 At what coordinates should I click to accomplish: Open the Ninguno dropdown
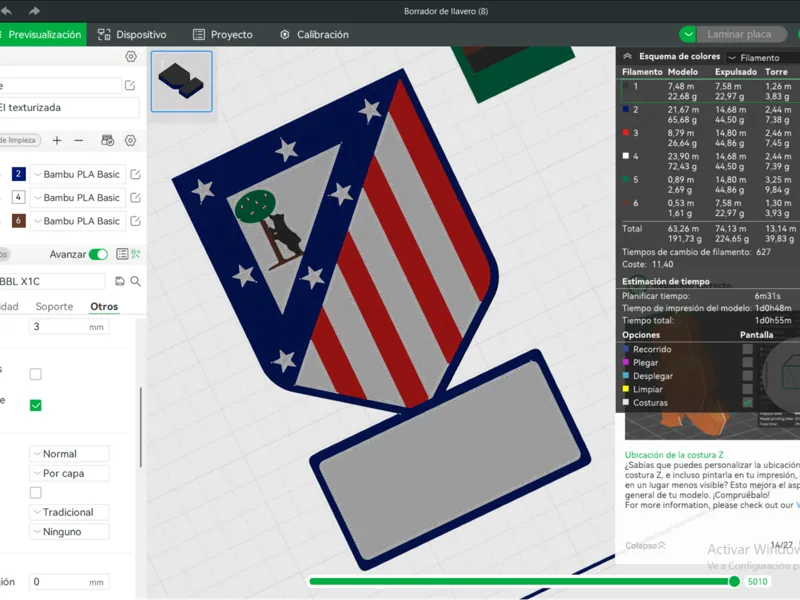tap(69, 532)
